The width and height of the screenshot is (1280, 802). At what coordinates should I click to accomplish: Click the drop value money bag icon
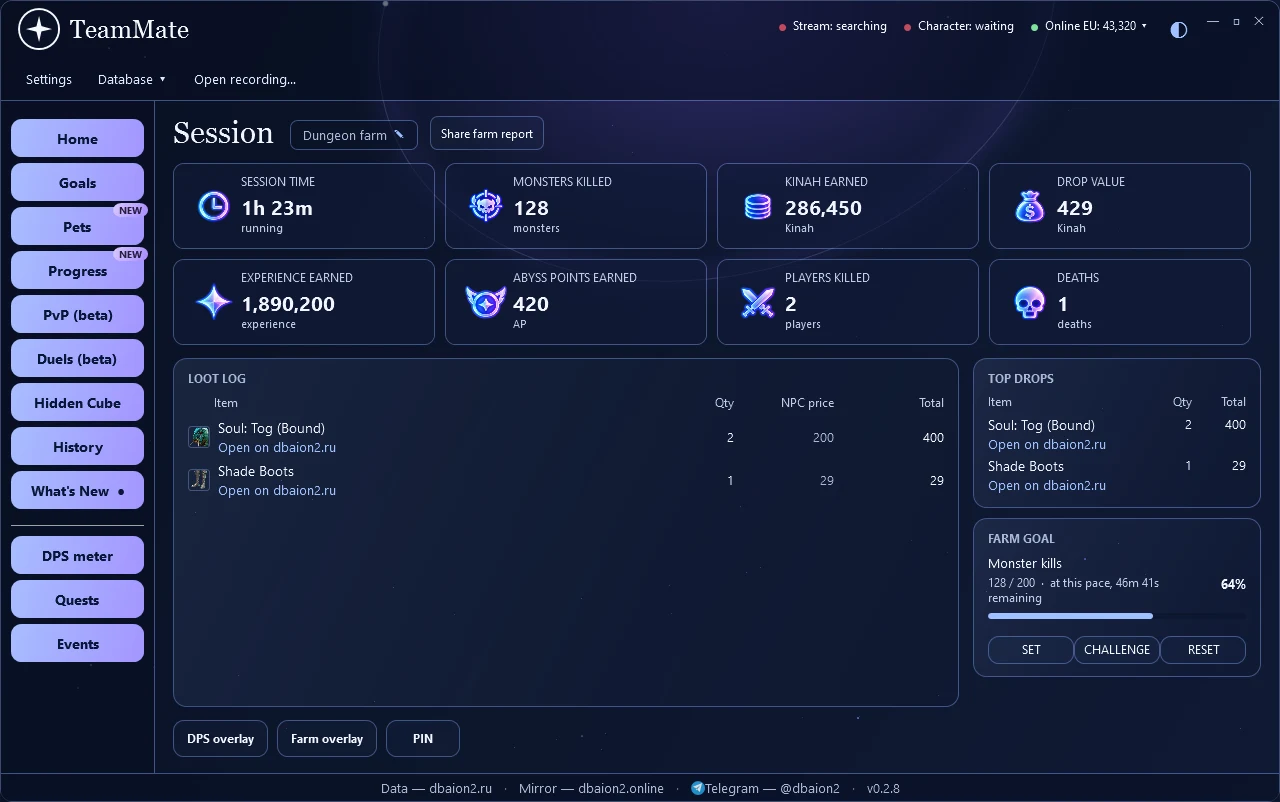tap(1029, 206)
